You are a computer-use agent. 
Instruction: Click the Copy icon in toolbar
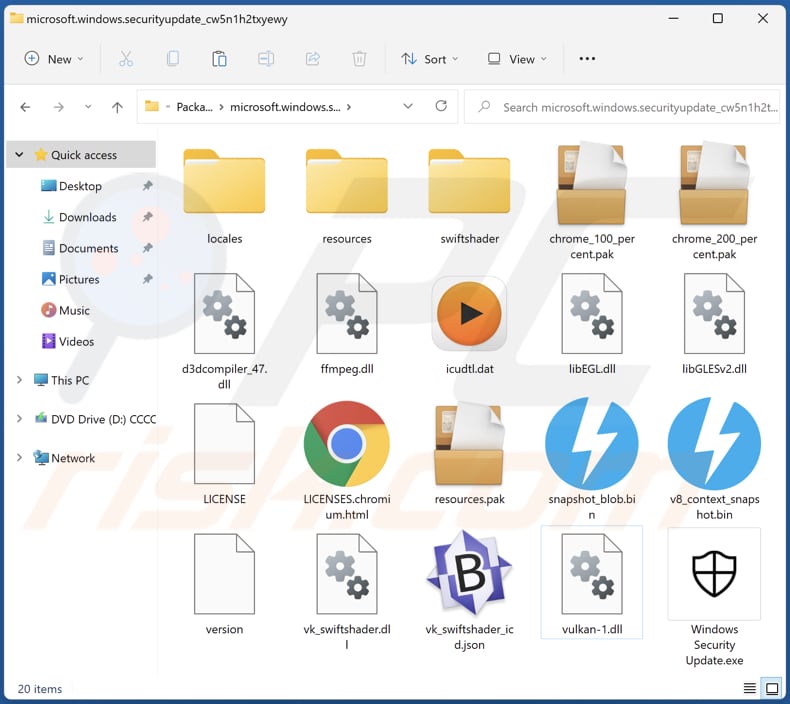pos(172,59)
